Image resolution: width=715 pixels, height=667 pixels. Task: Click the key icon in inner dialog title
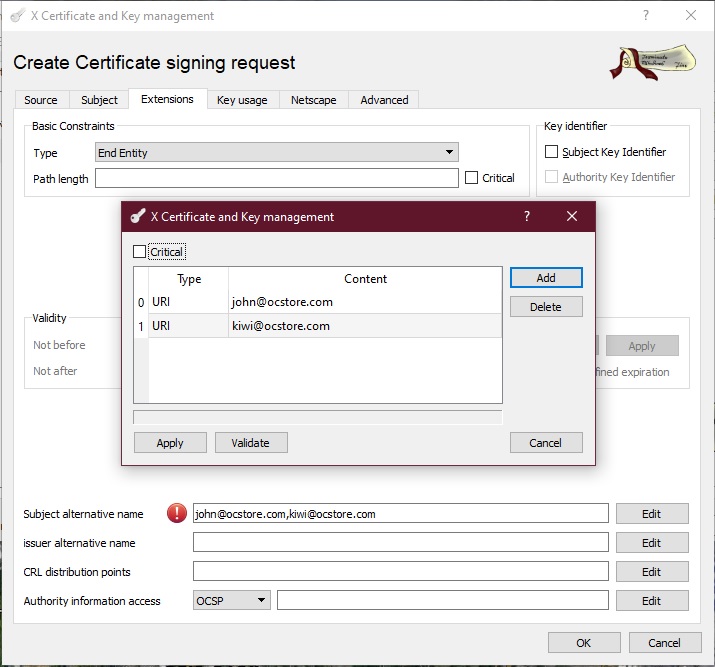point(136,216)
